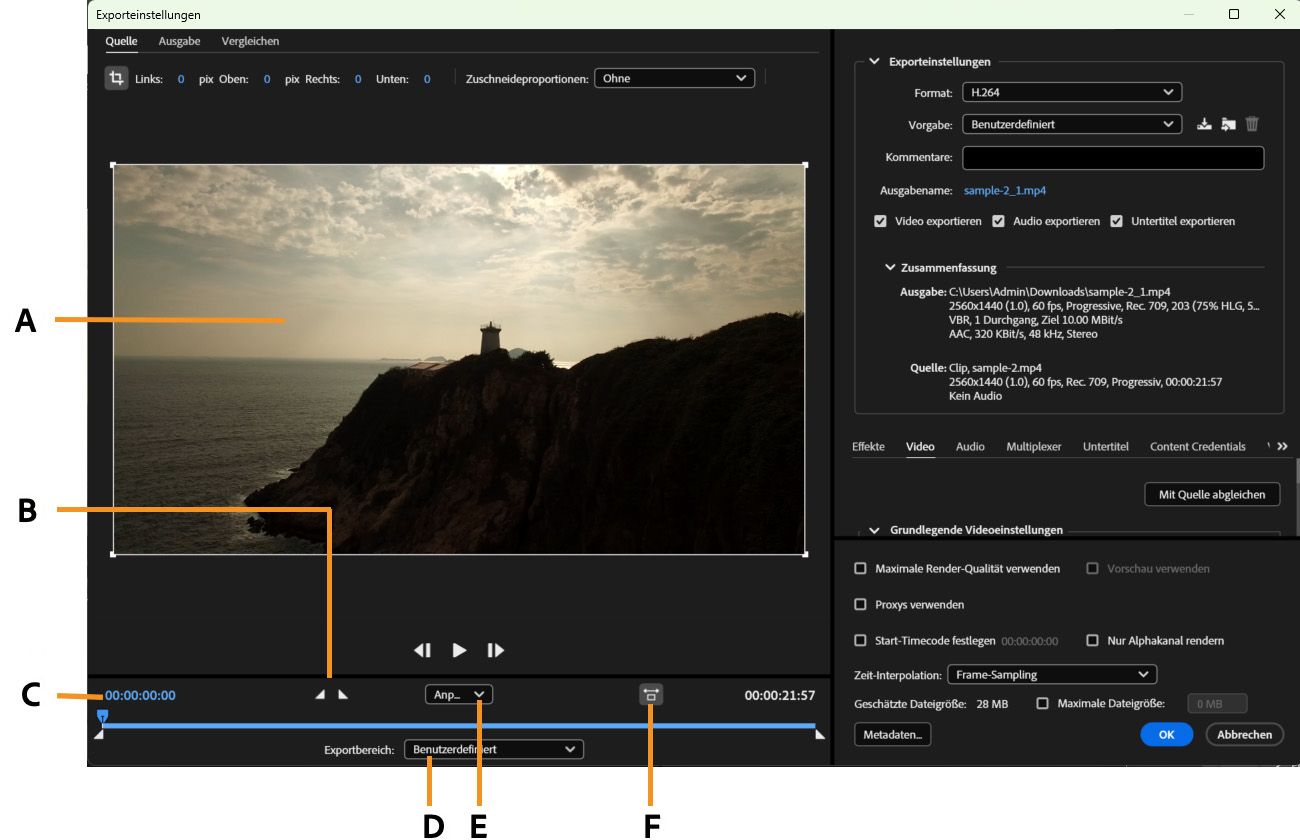The height and width of the screenshot is (840, 1300).
Task: Click the Mit Quelle abgleichen button
Action: click(x=1212, y=494)
